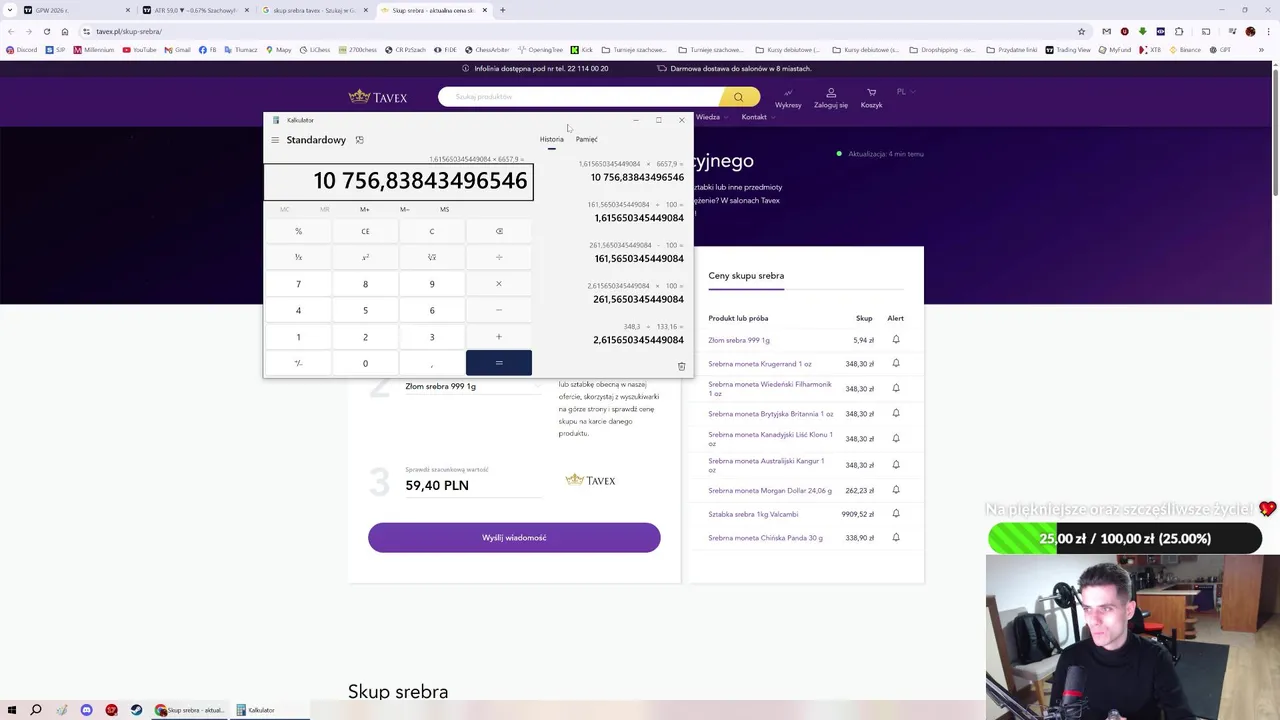Toggle alert bell for Wiedeński Filharmonik

896,388
